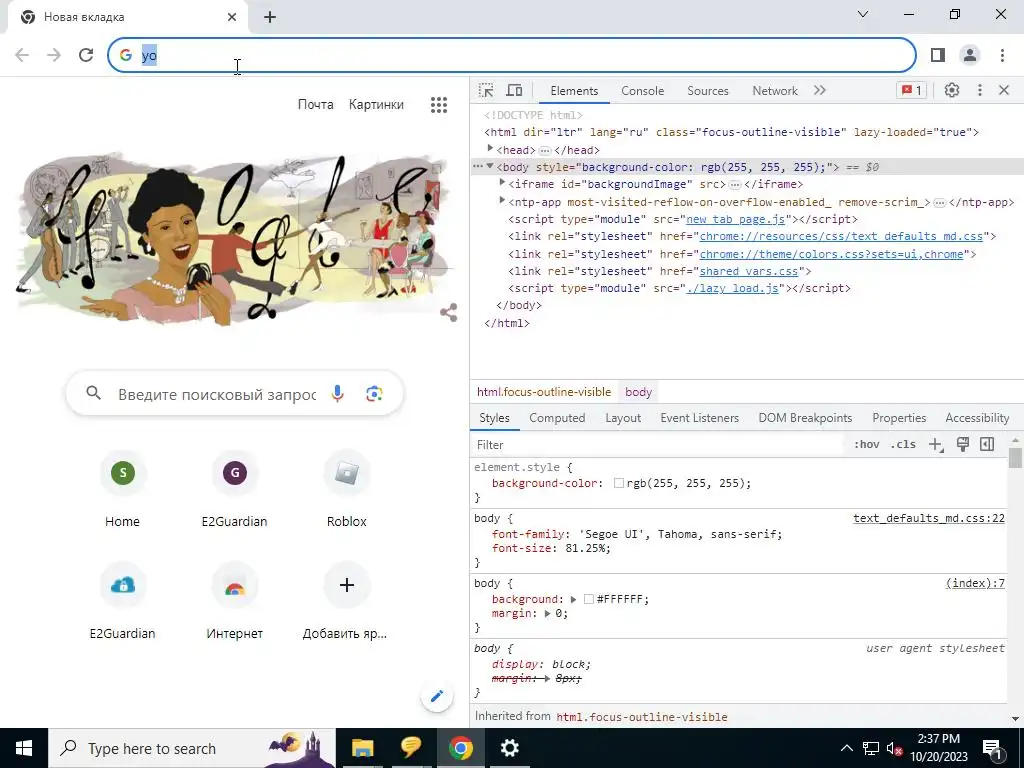The width and height of the screenshot is (1024, 768).
Task: Toggle device toolbar icon in DevTools
Action: 515,91
